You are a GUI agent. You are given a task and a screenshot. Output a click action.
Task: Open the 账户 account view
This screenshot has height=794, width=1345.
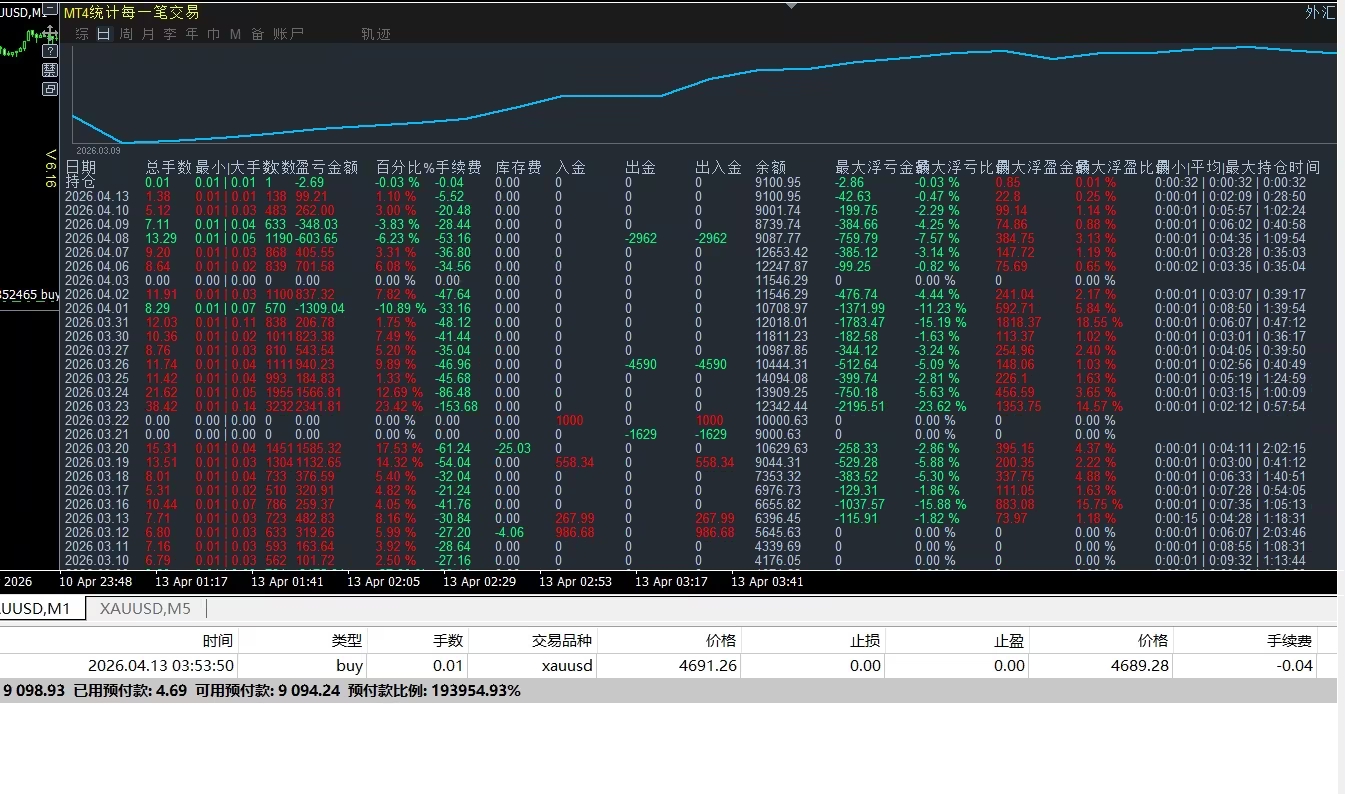[289, 34]
